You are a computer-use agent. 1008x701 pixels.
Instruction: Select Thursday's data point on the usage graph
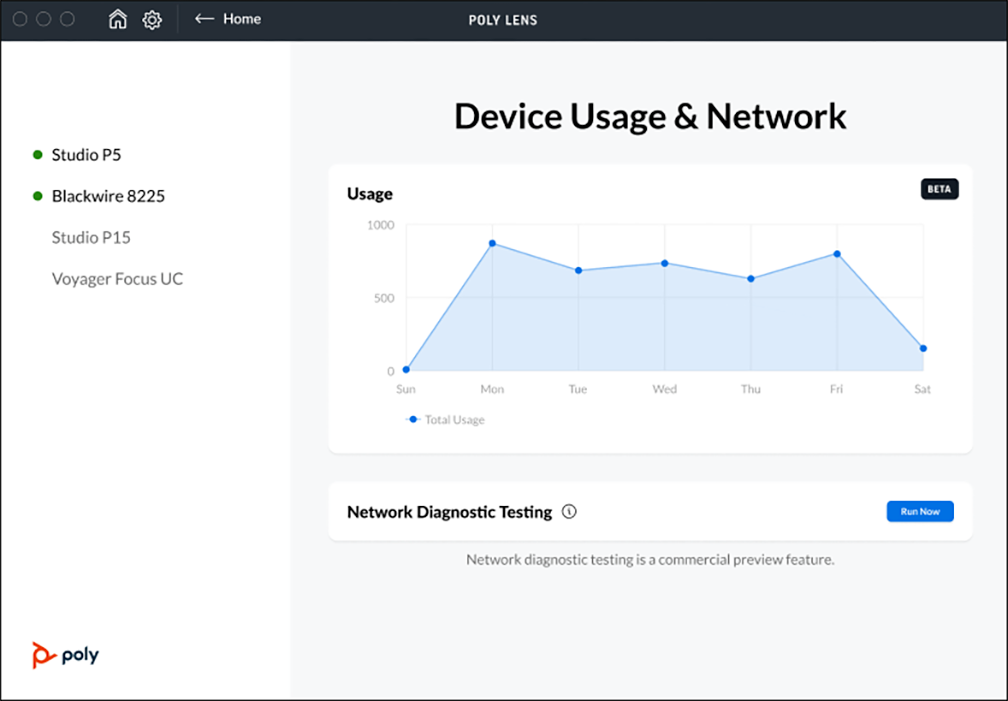click(749, 279)
